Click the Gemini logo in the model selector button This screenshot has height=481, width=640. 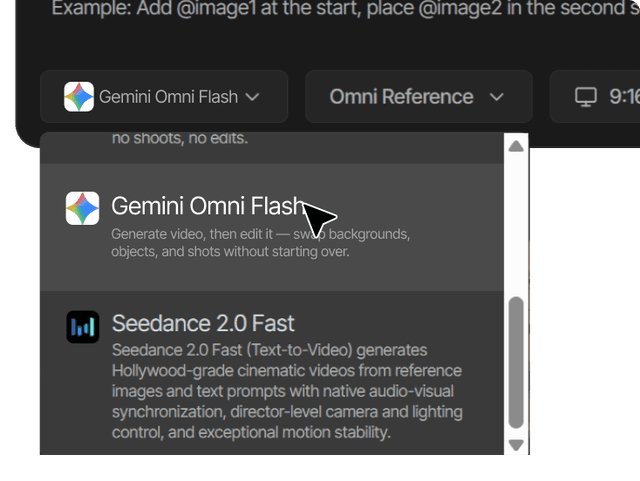[79, 97]
